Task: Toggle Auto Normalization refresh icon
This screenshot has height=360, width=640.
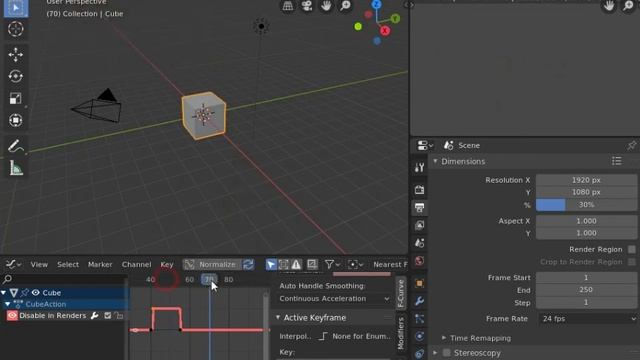Action: click(249, 264)
